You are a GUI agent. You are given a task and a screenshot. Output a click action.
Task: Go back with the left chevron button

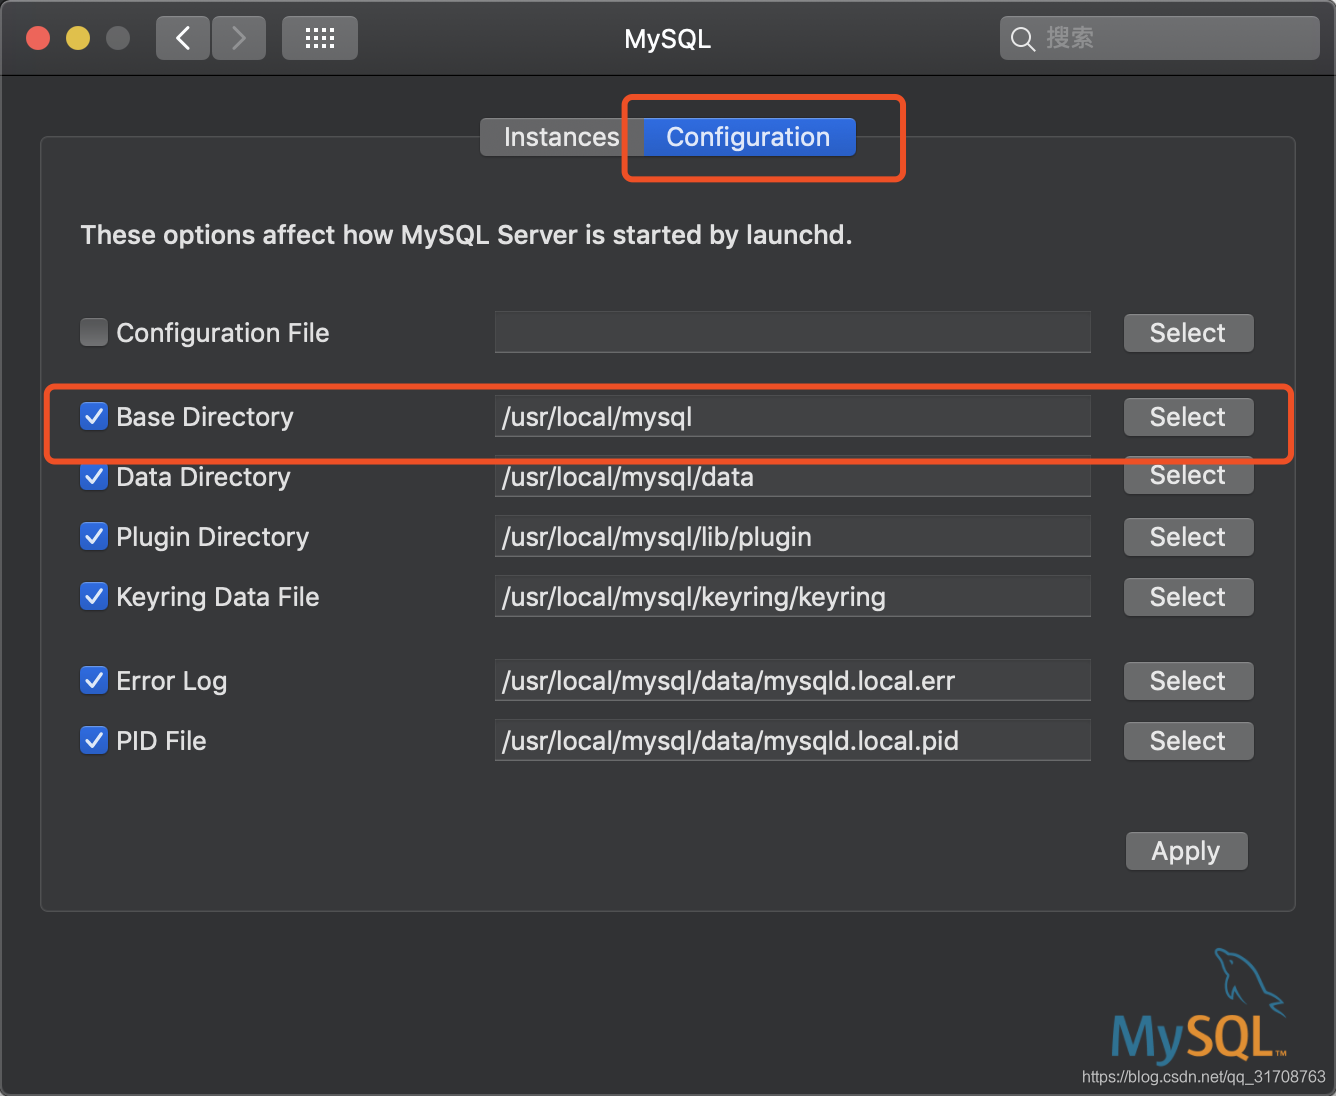(x=183, y=39)
